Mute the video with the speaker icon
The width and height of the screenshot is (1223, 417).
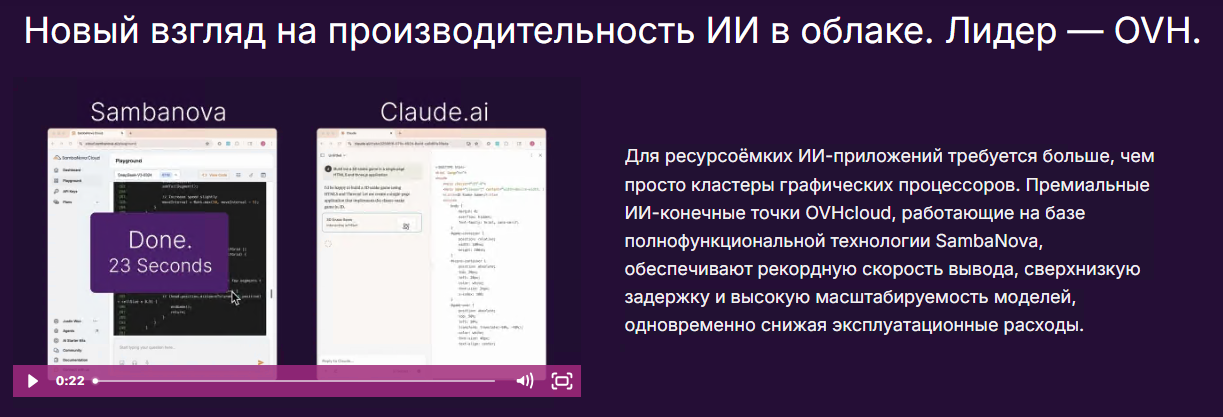[524, 381]
